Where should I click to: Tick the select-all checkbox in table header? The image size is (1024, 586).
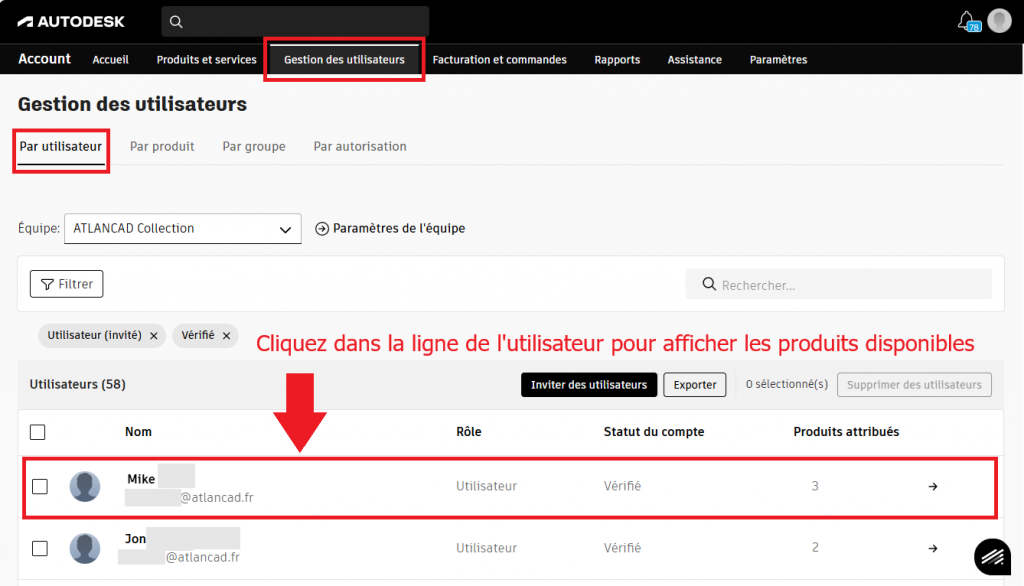point(38,432)
